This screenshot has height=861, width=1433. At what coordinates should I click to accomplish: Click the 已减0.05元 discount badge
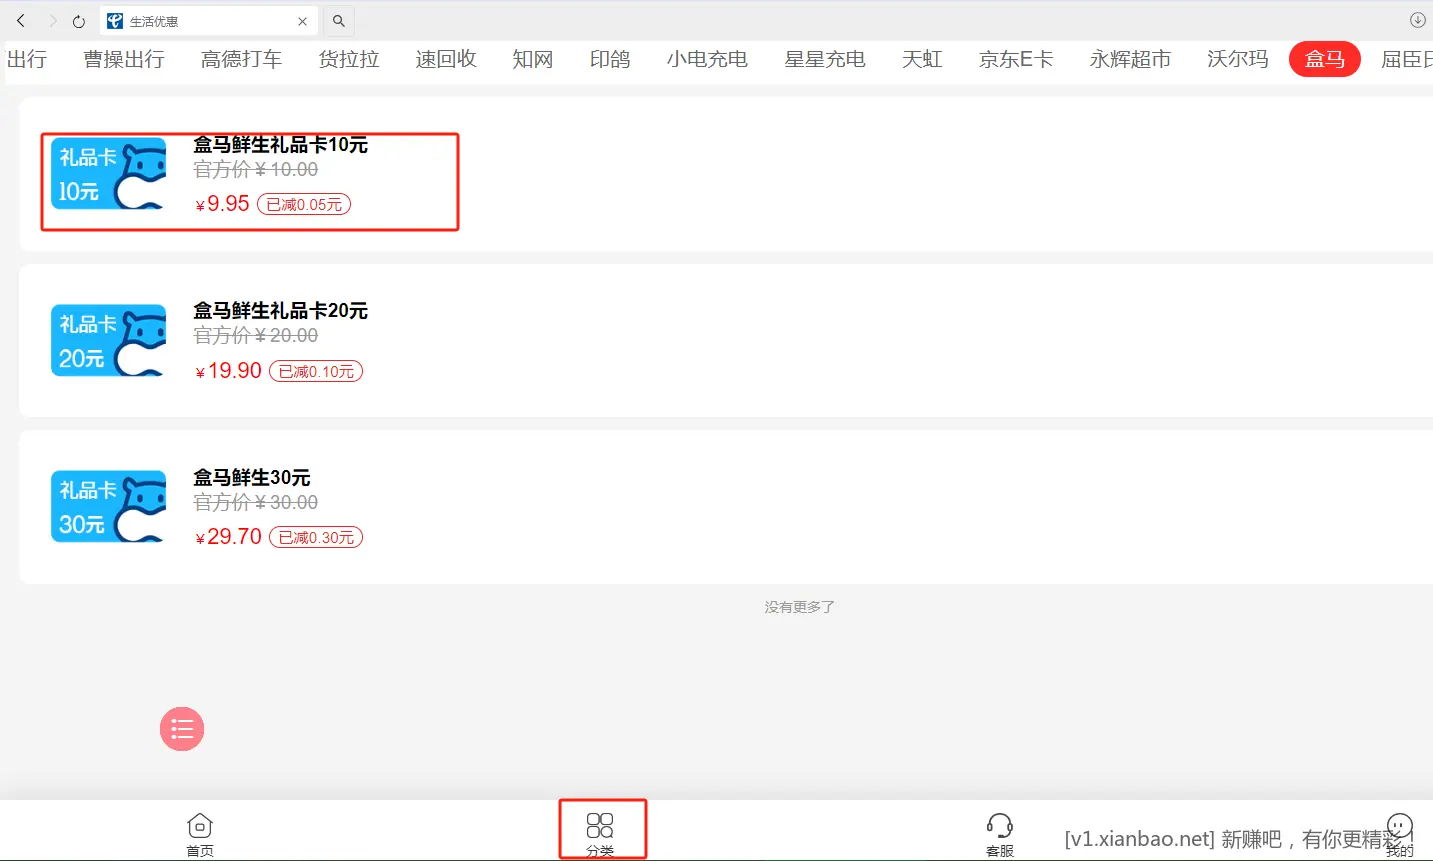coord(304,204)
